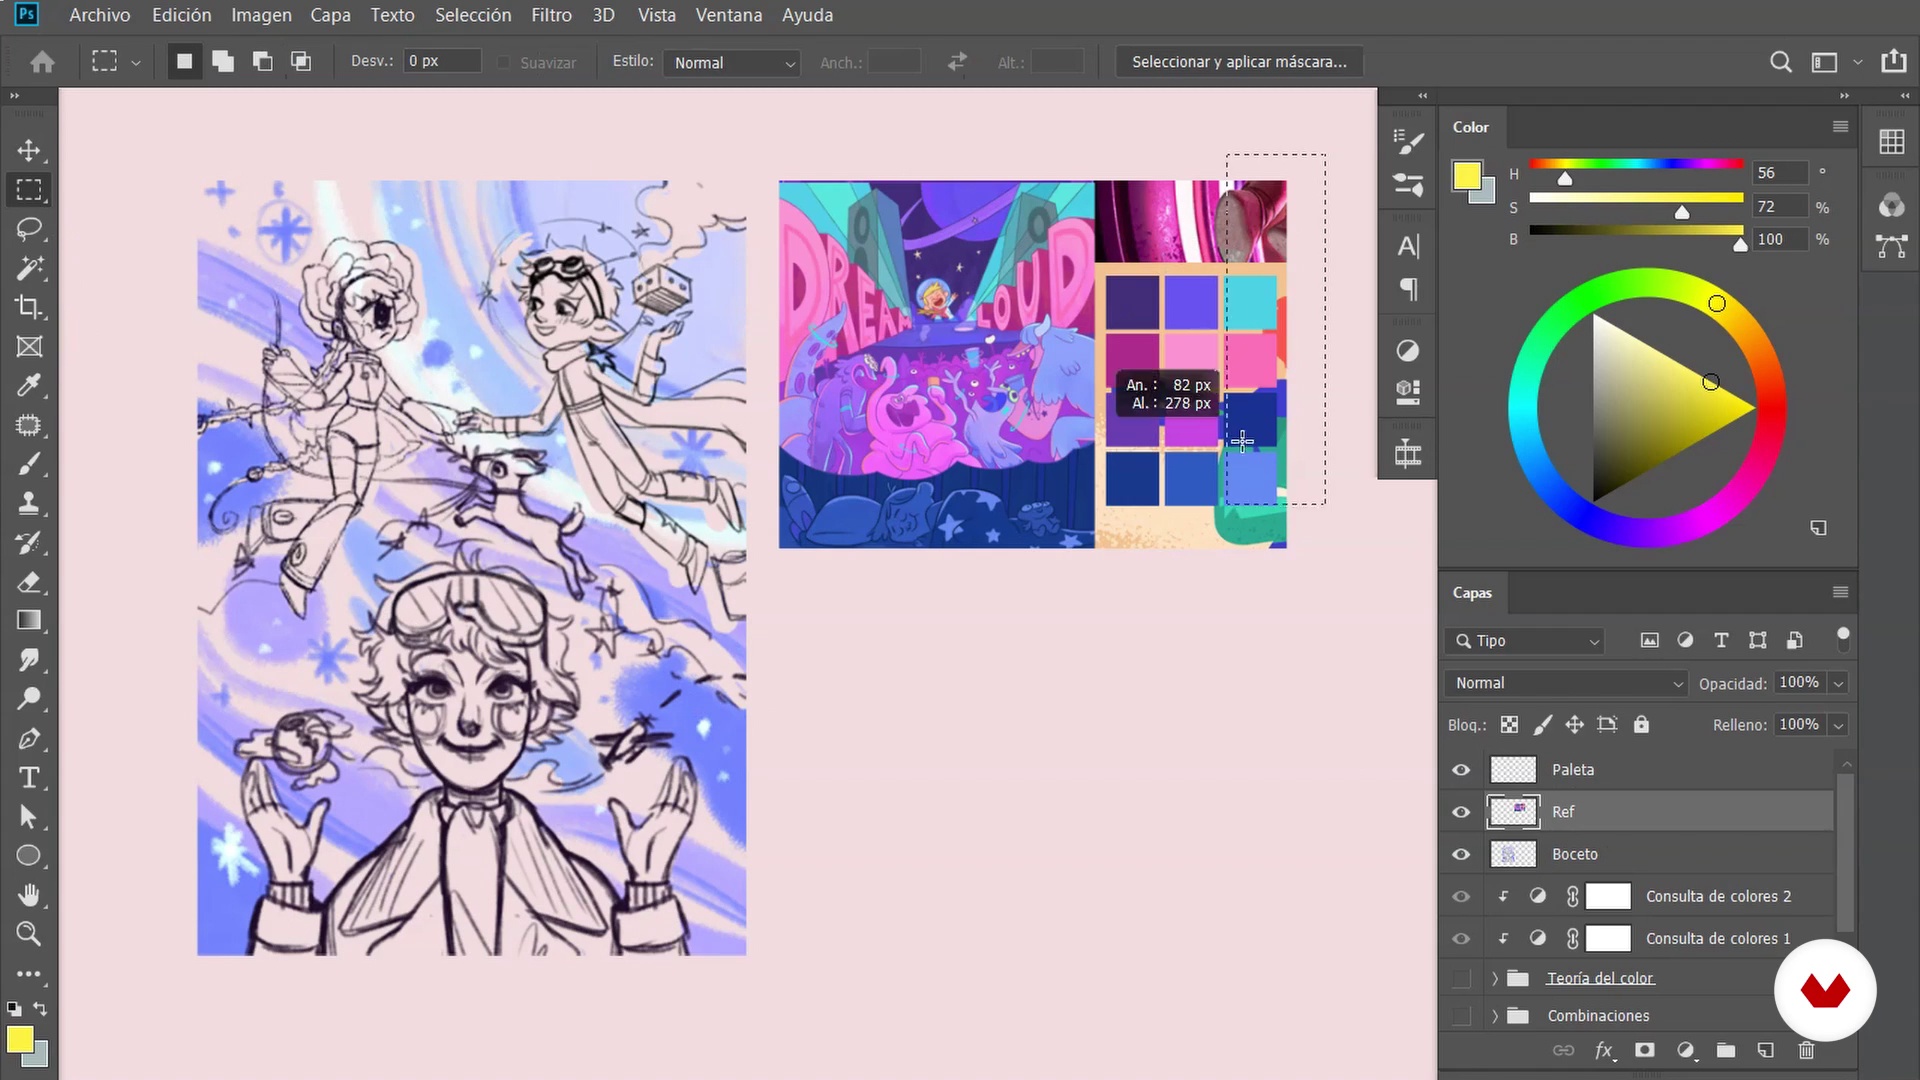Screen dimensions: 1920x1080
Task: Click Delete layer trash icon
Action: (1807, 1050)
